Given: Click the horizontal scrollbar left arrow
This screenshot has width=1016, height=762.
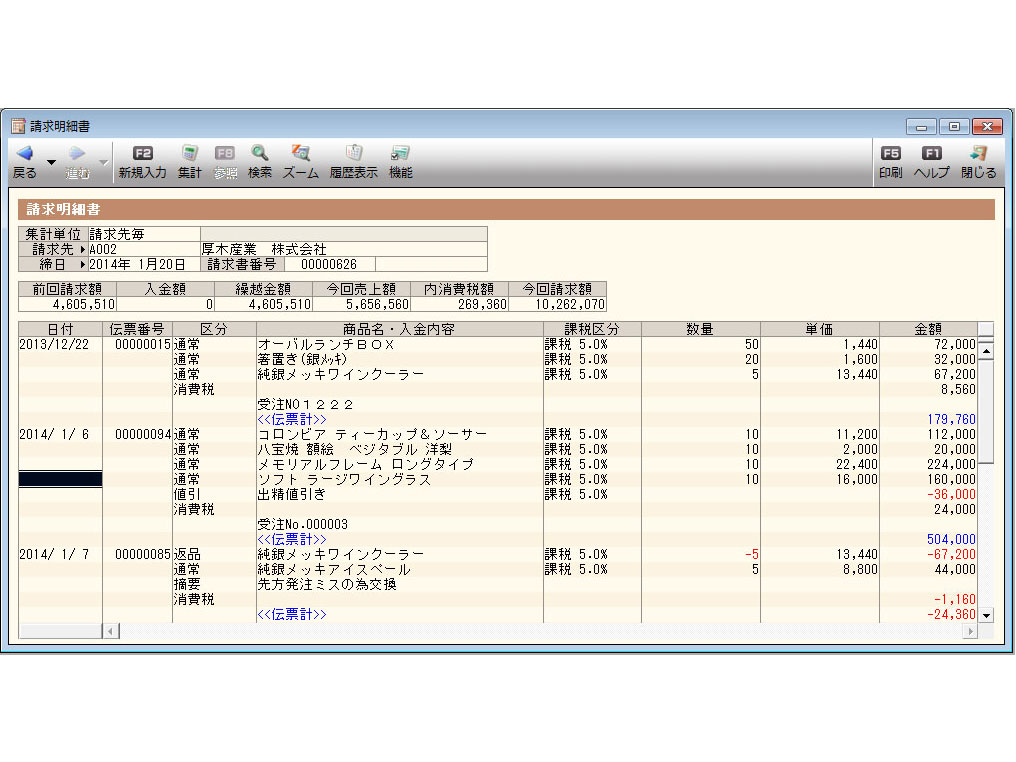Looking at the screenshot, I should (x=110, y=631).
